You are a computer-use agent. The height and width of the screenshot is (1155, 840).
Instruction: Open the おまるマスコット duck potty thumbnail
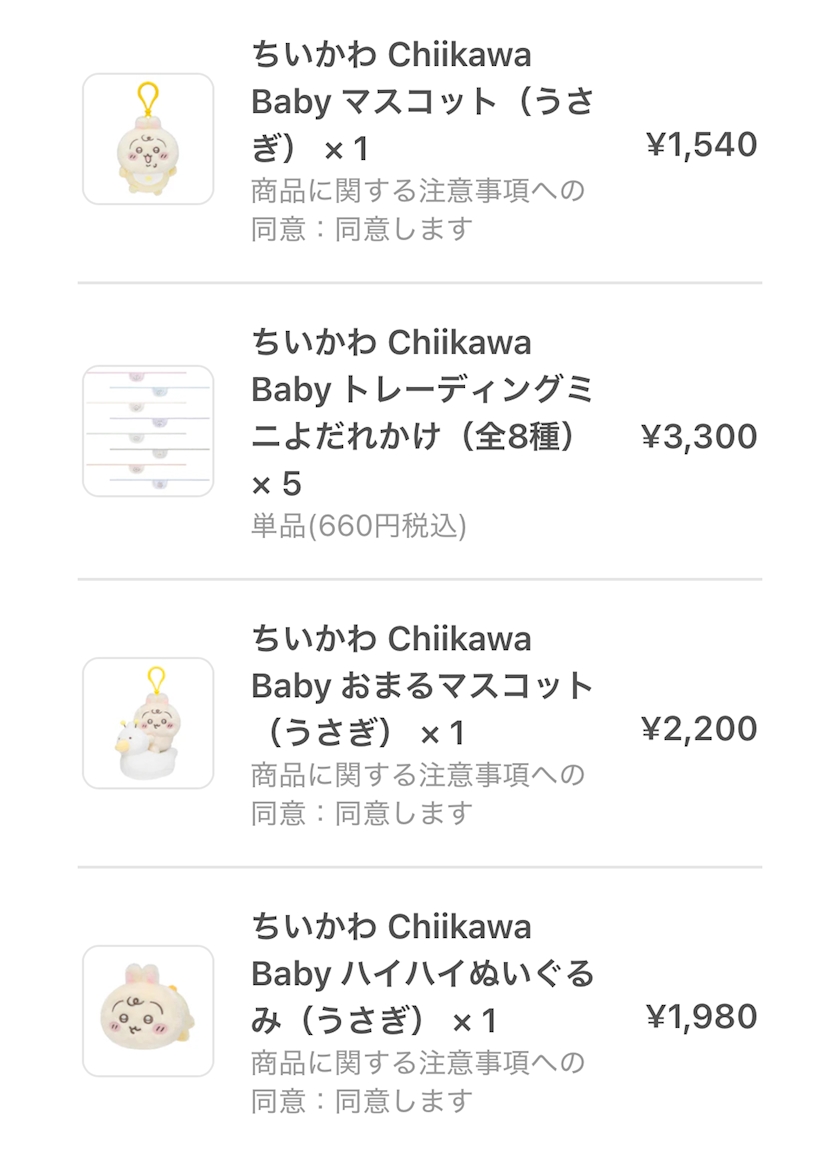click(x=148, y=723)
